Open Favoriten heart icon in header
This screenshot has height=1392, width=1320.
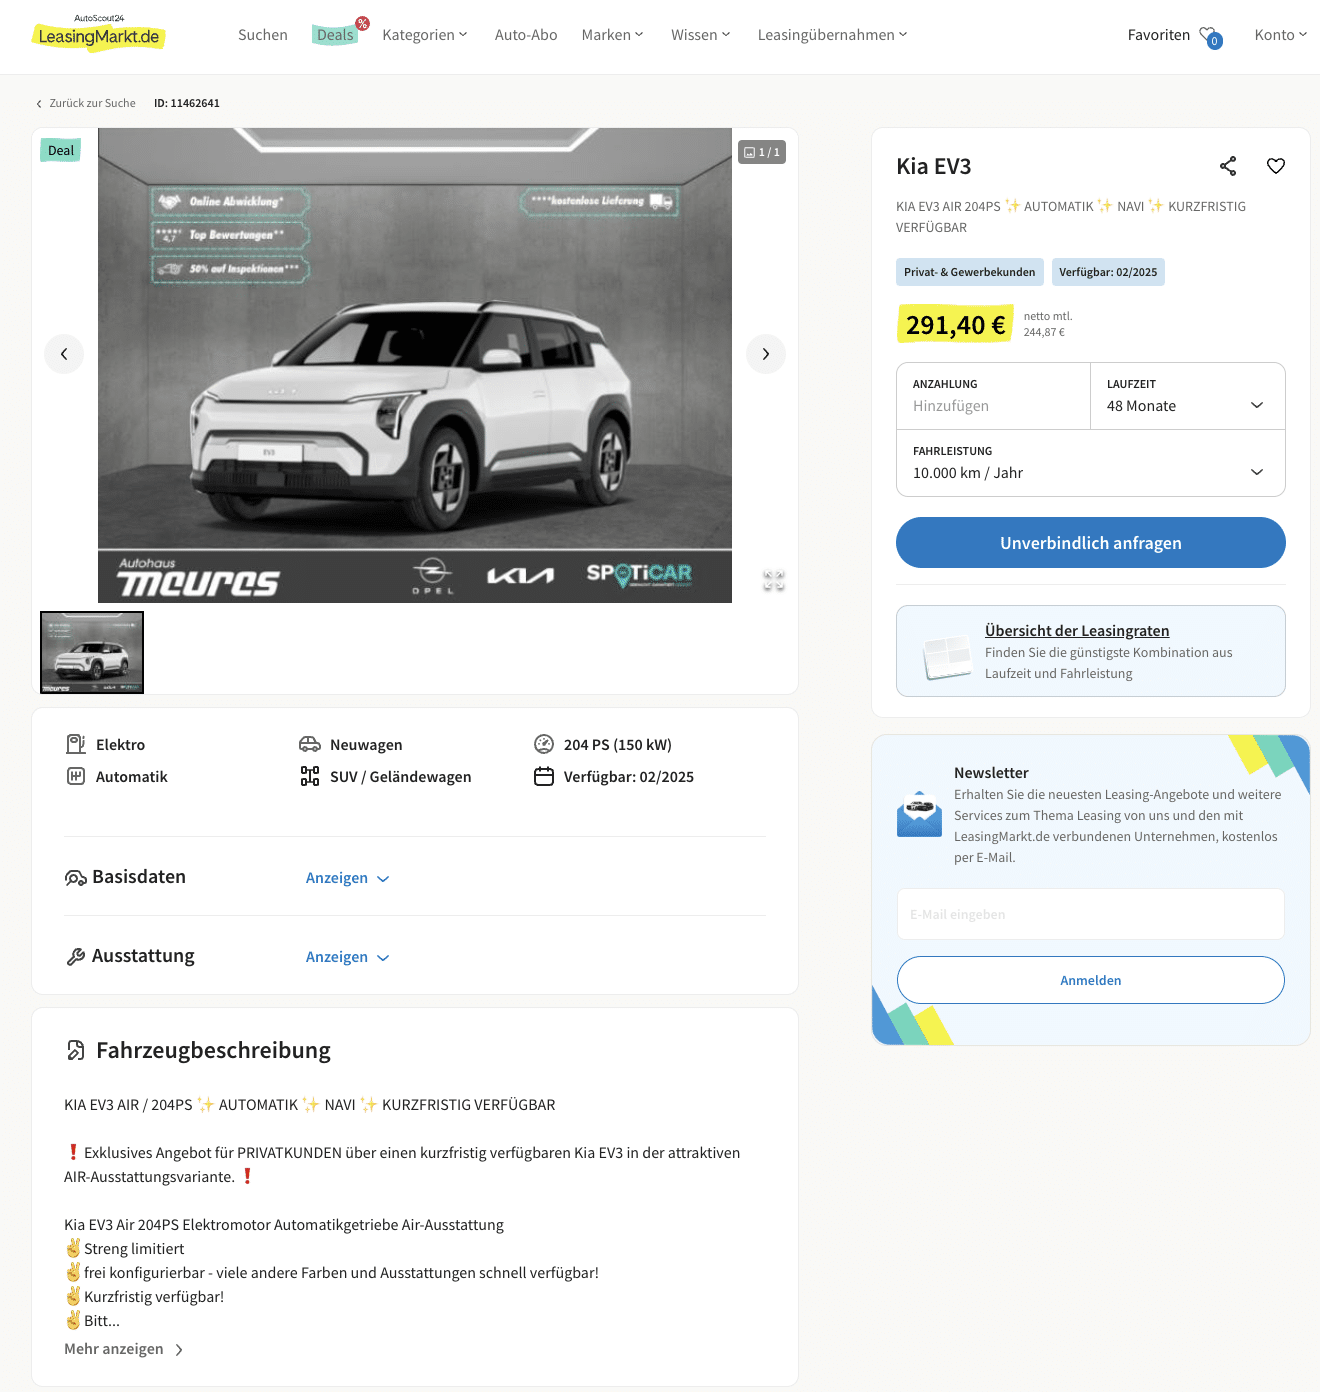(x=1210, y=36)
